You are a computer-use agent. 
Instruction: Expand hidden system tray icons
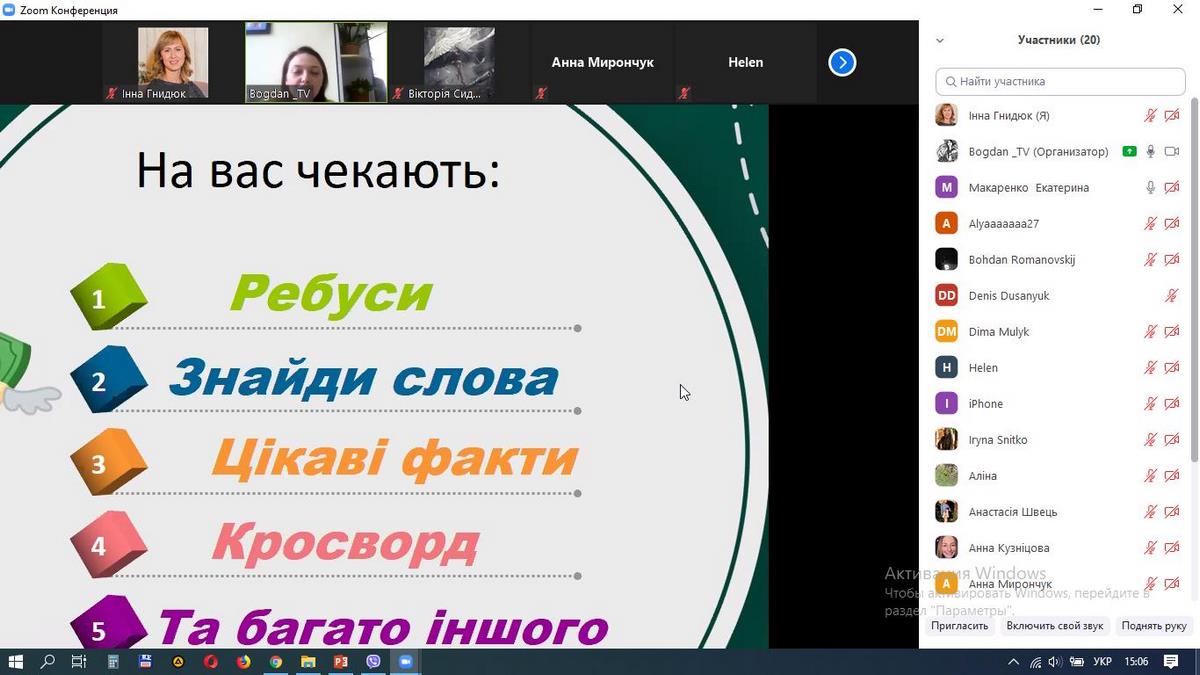(x=1014, y=662)
